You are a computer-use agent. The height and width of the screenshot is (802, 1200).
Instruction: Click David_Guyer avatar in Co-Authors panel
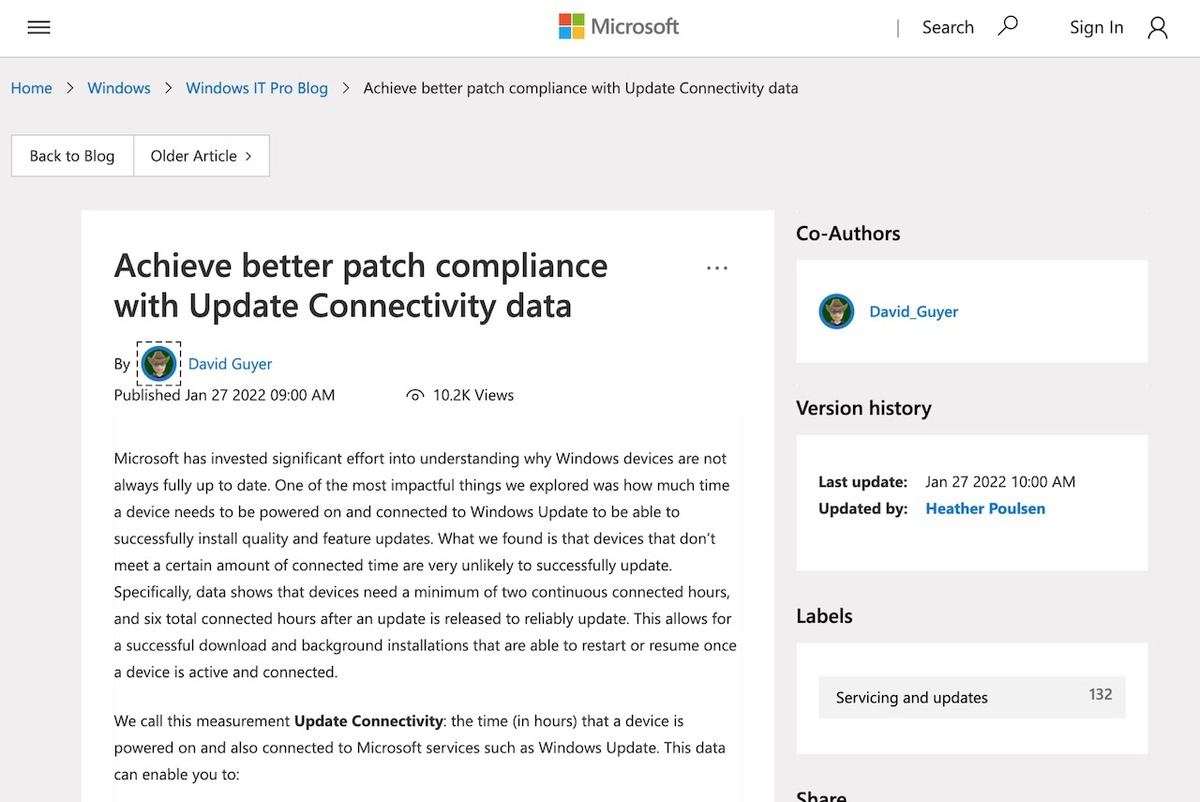click(x=836, y=312)
